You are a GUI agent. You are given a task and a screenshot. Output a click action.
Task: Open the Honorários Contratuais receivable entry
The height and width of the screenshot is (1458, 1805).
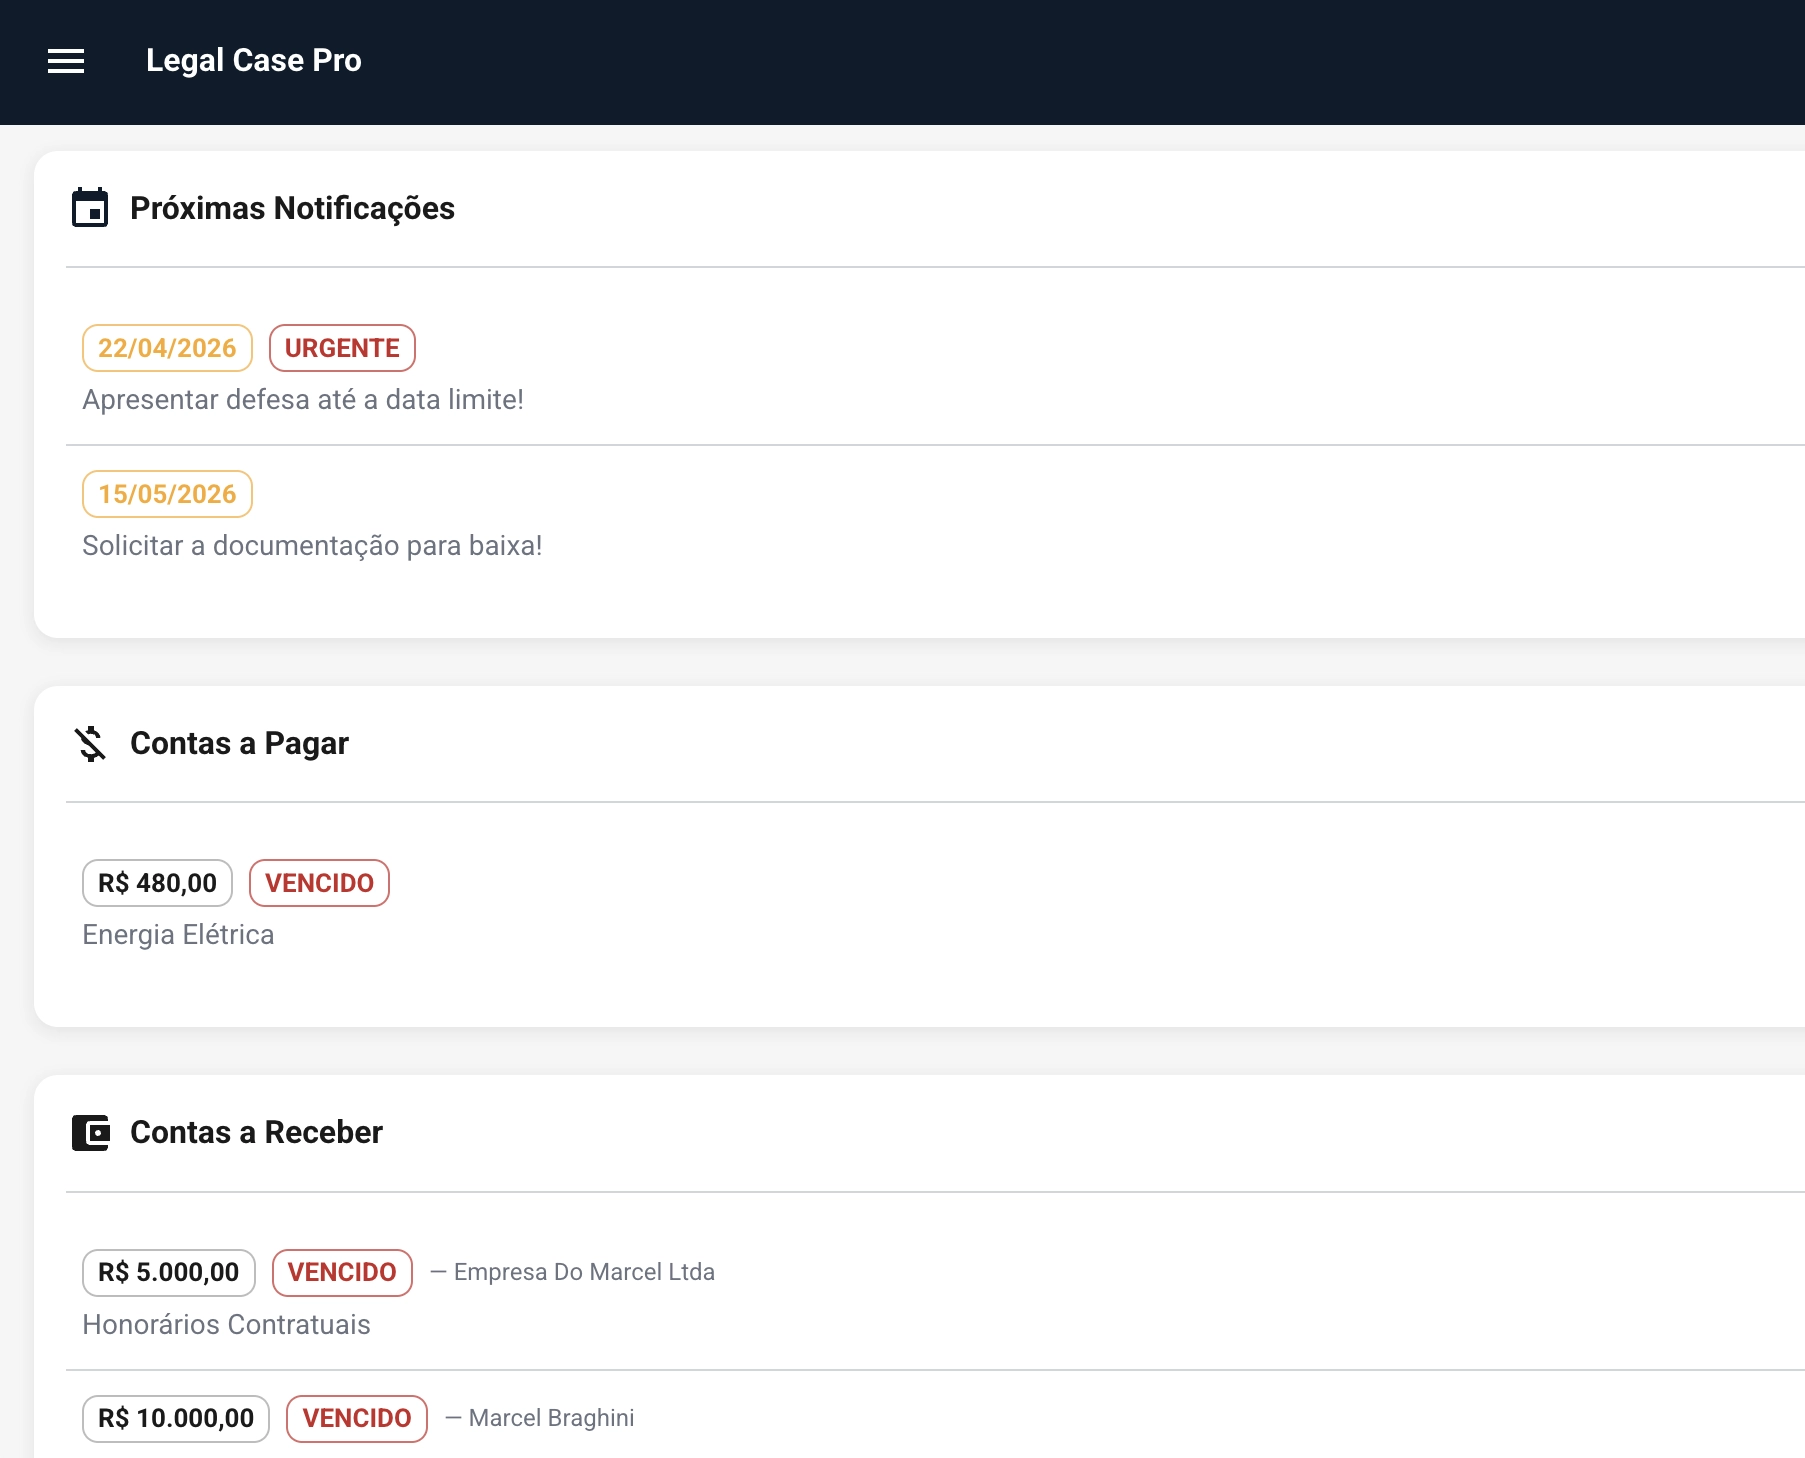coord(226,1325)
